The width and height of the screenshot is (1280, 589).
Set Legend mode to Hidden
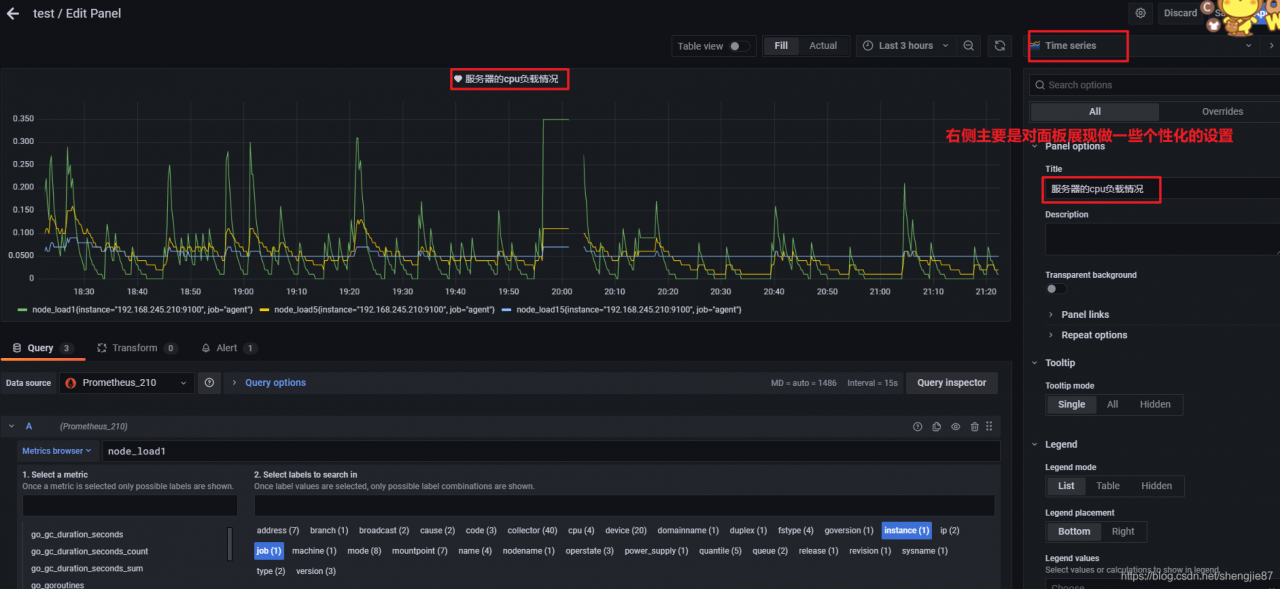pos(1156,486)
